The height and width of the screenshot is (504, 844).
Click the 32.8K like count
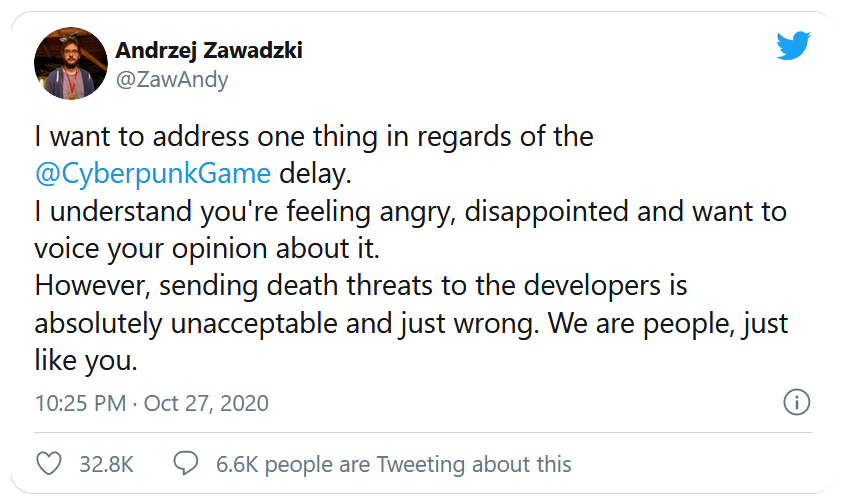105,464
